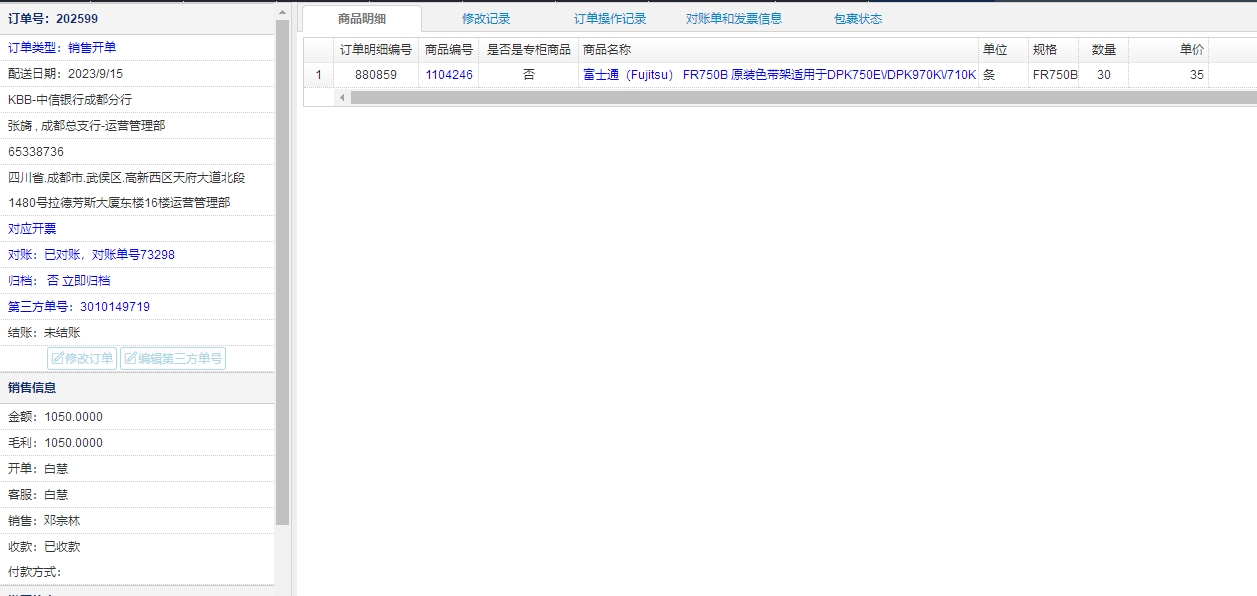Click the left panel vertical scrollbar
Screen dimensions: 1257x596
[x=283, y=270]
